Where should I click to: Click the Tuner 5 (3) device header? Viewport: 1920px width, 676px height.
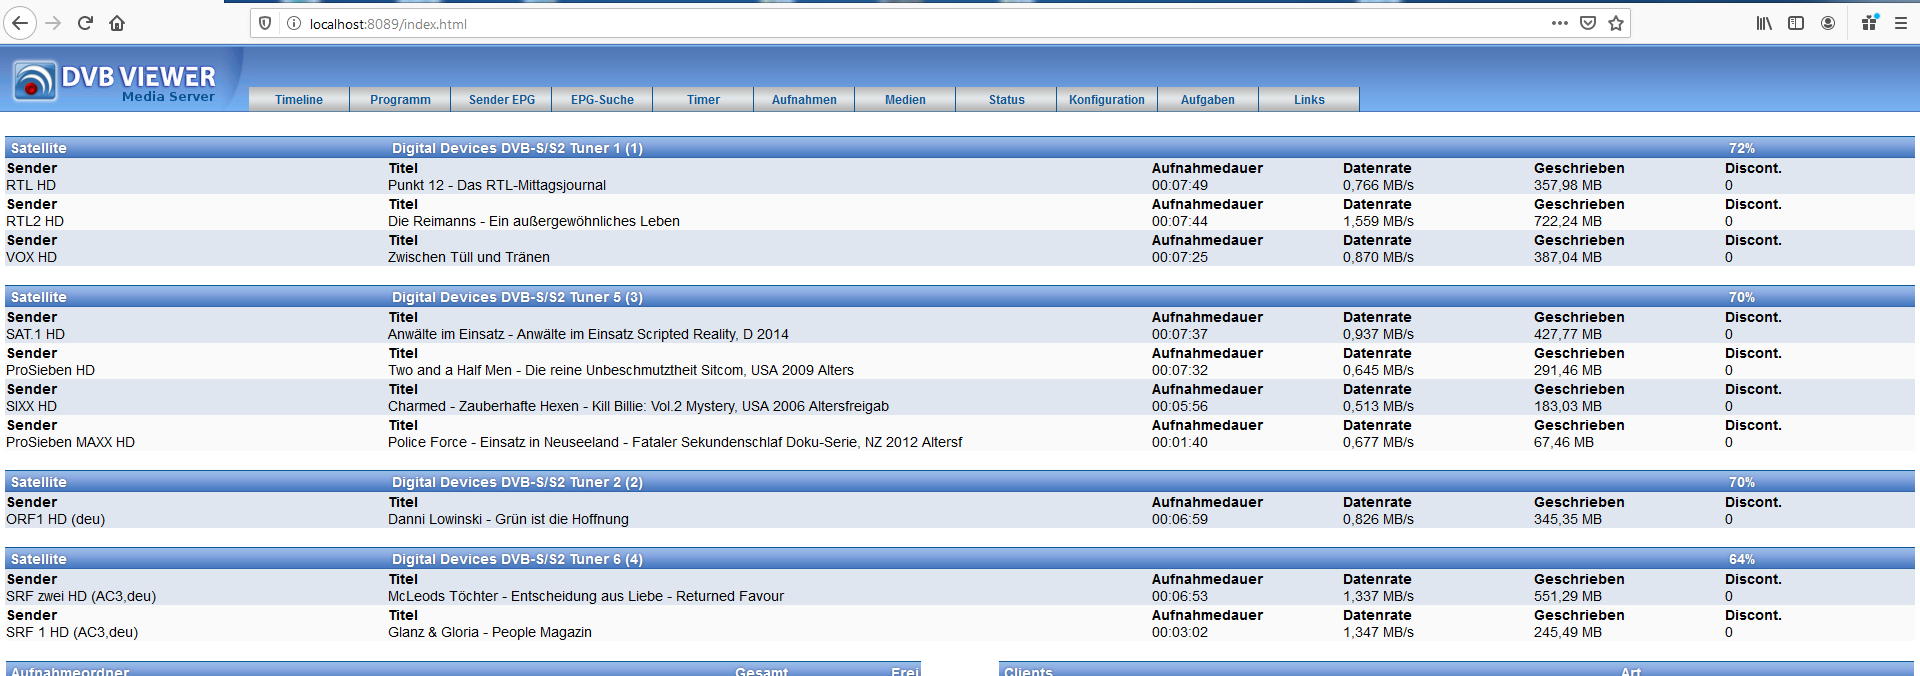coord(517,297)
